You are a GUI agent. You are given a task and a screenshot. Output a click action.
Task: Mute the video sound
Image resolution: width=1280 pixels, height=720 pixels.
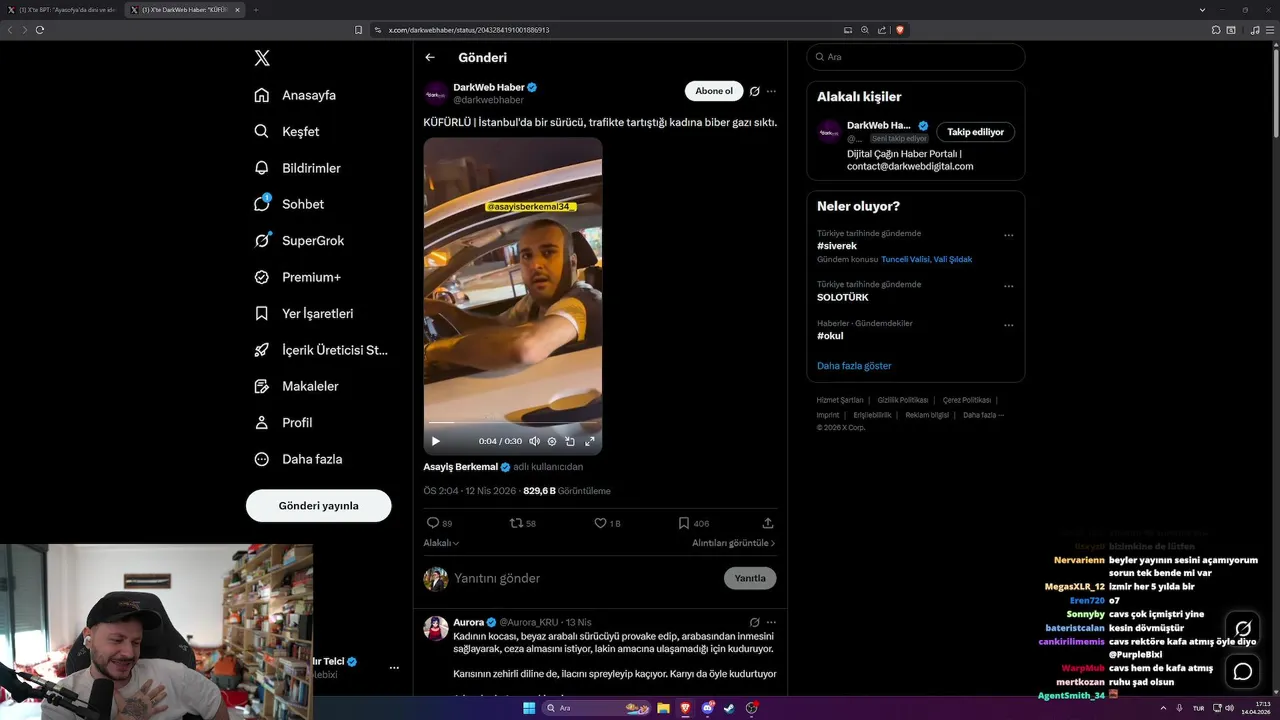coord(535,441)
